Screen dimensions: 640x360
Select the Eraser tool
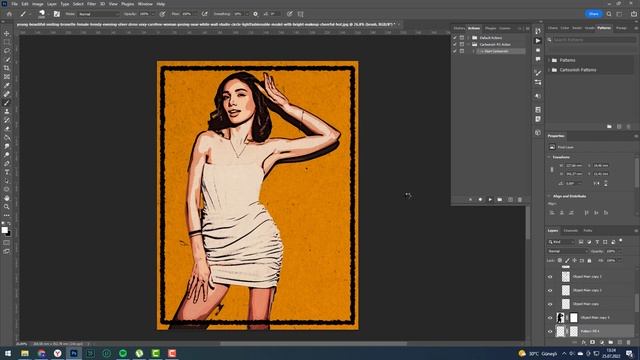pos(7,129)
